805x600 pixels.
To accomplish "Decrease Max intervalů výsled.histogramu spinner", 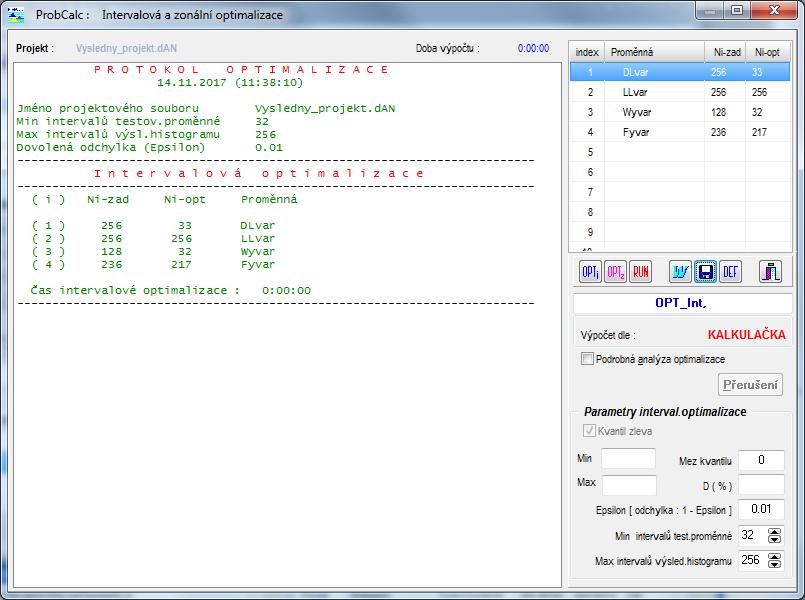I will coord(774,564).
